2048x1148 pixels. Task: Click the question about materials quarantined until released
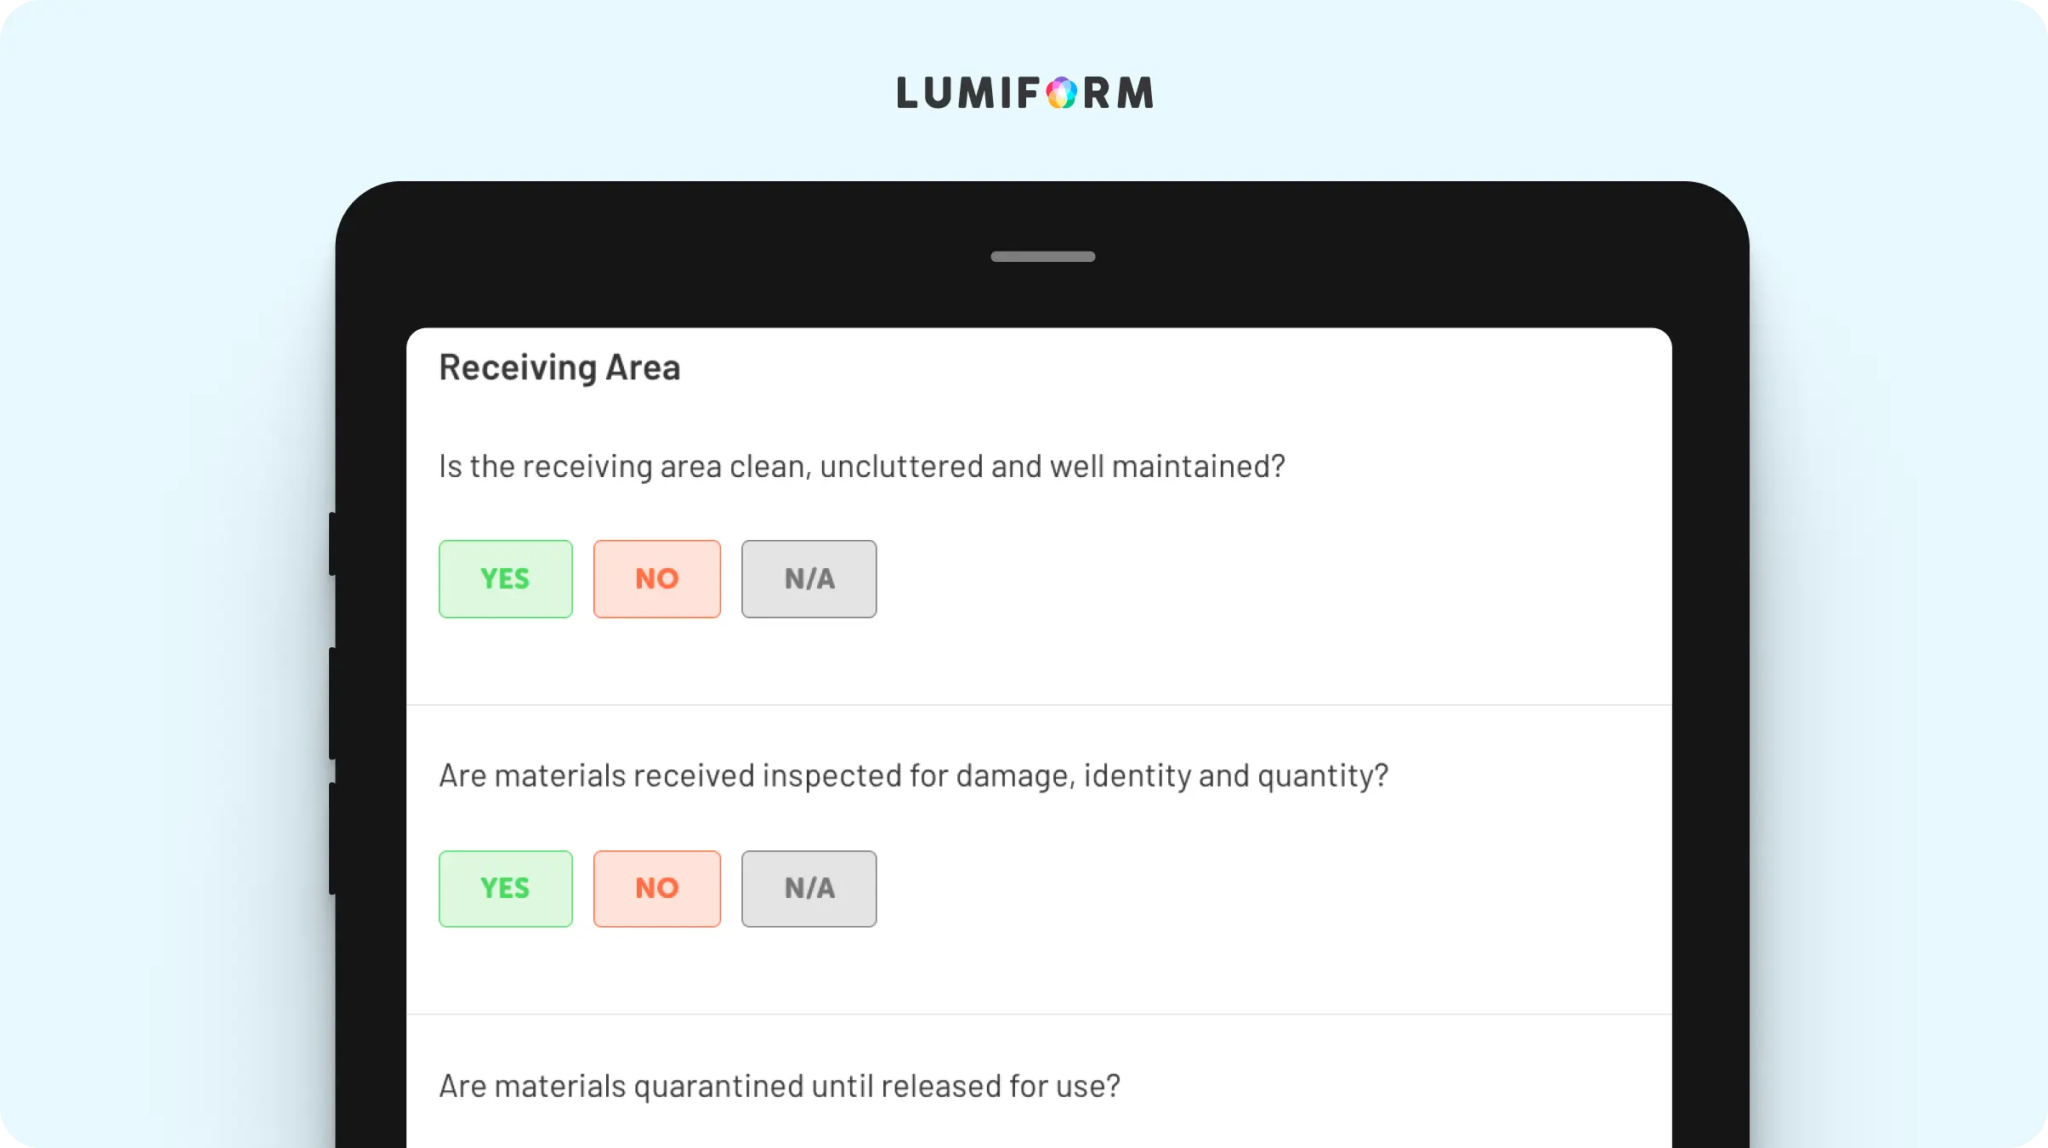[780, 1087]
